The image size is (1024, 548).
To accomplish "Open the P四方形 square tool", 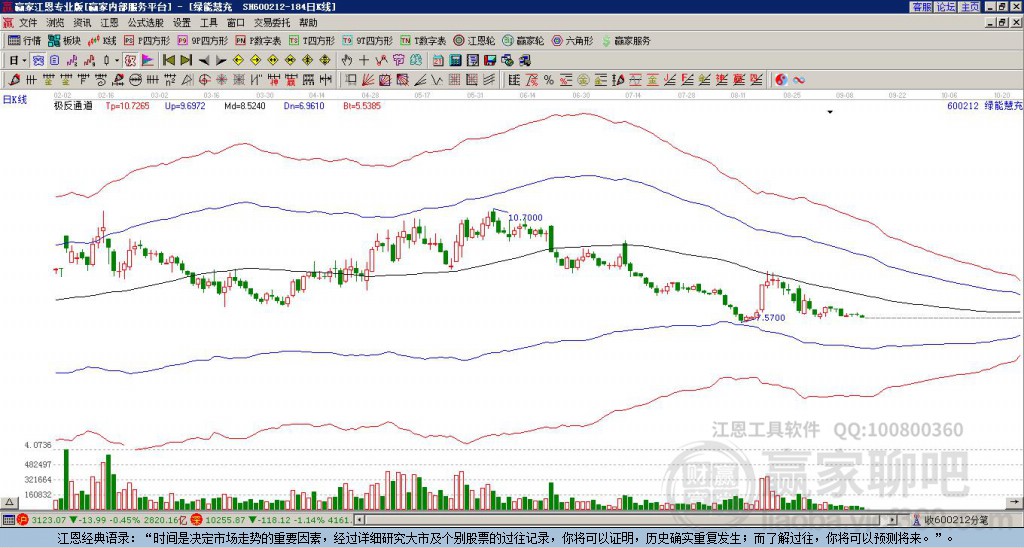I will 147,40.
